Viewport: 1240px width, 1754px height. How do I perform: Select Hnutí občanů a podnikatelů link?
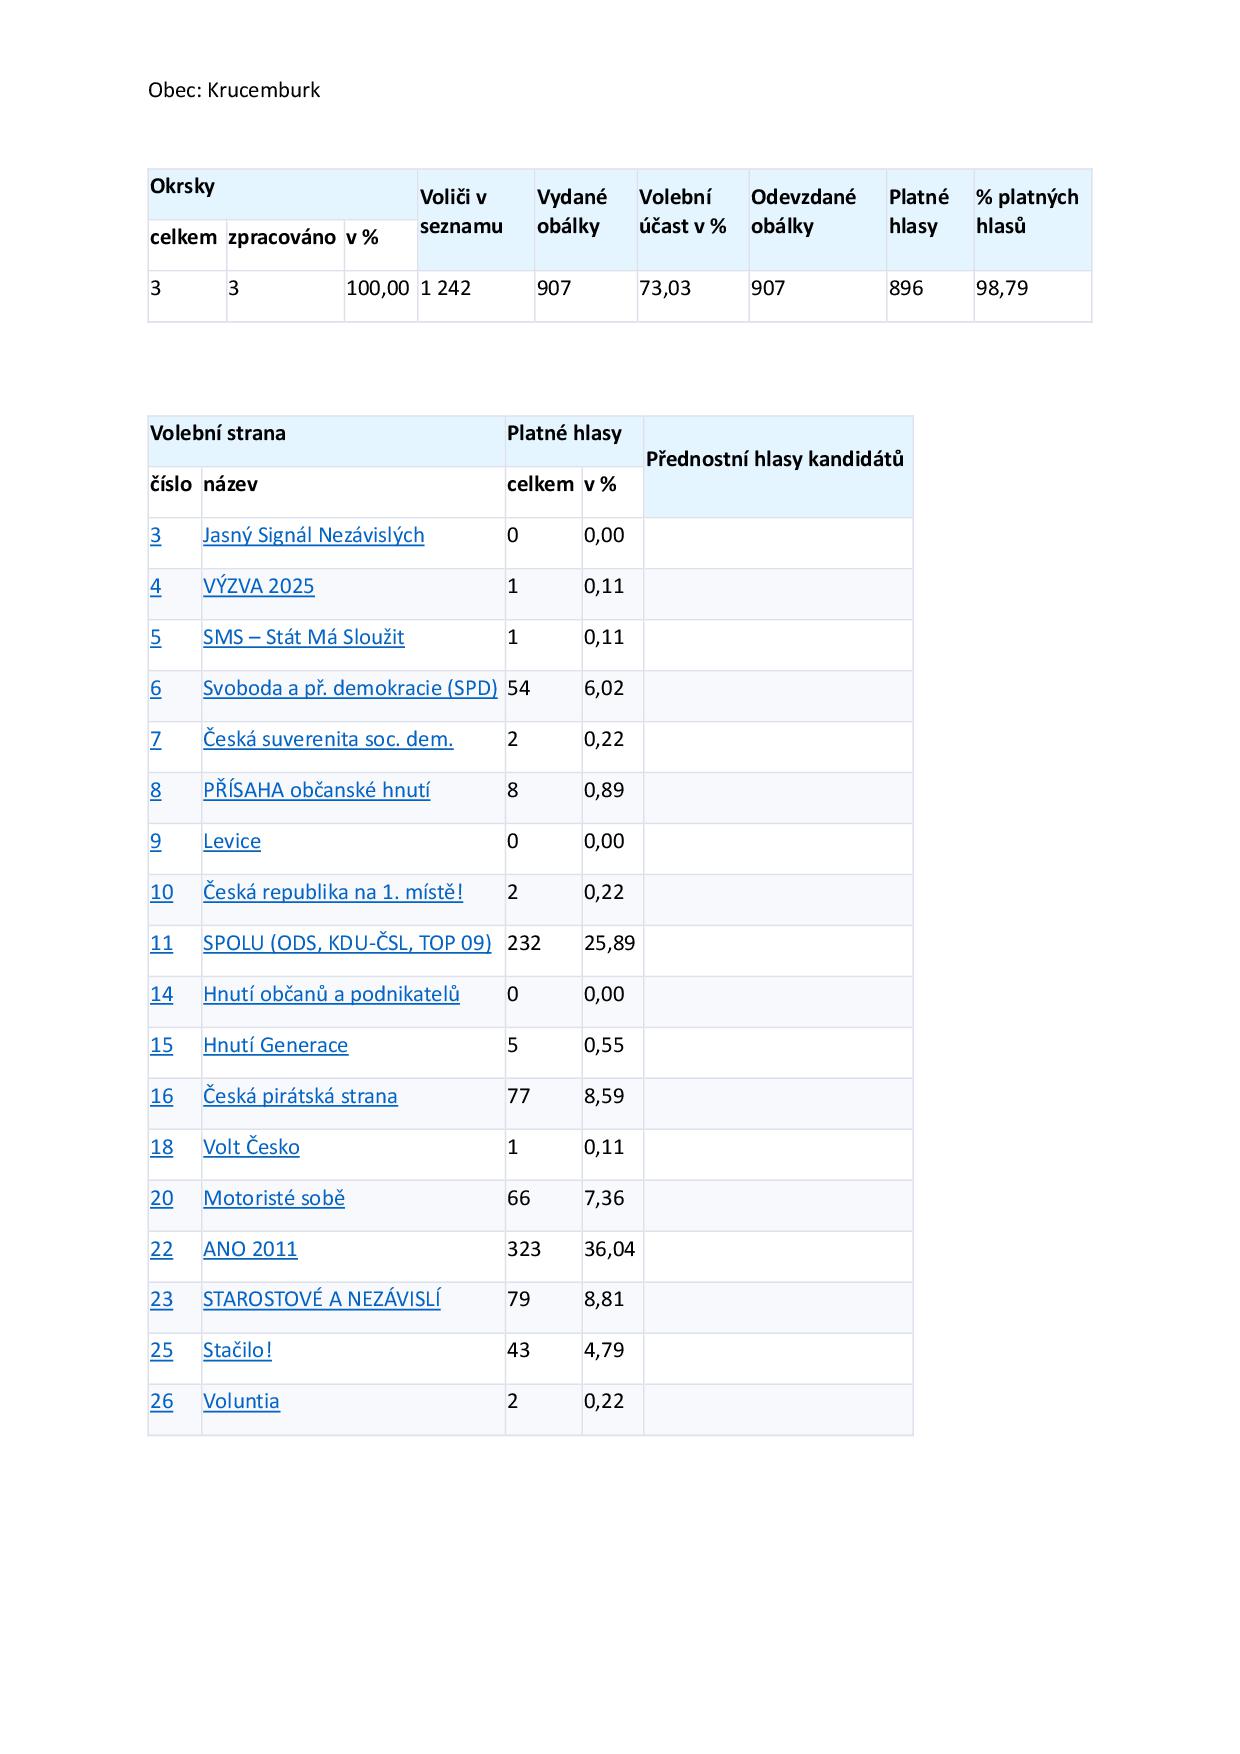point(331,994)
